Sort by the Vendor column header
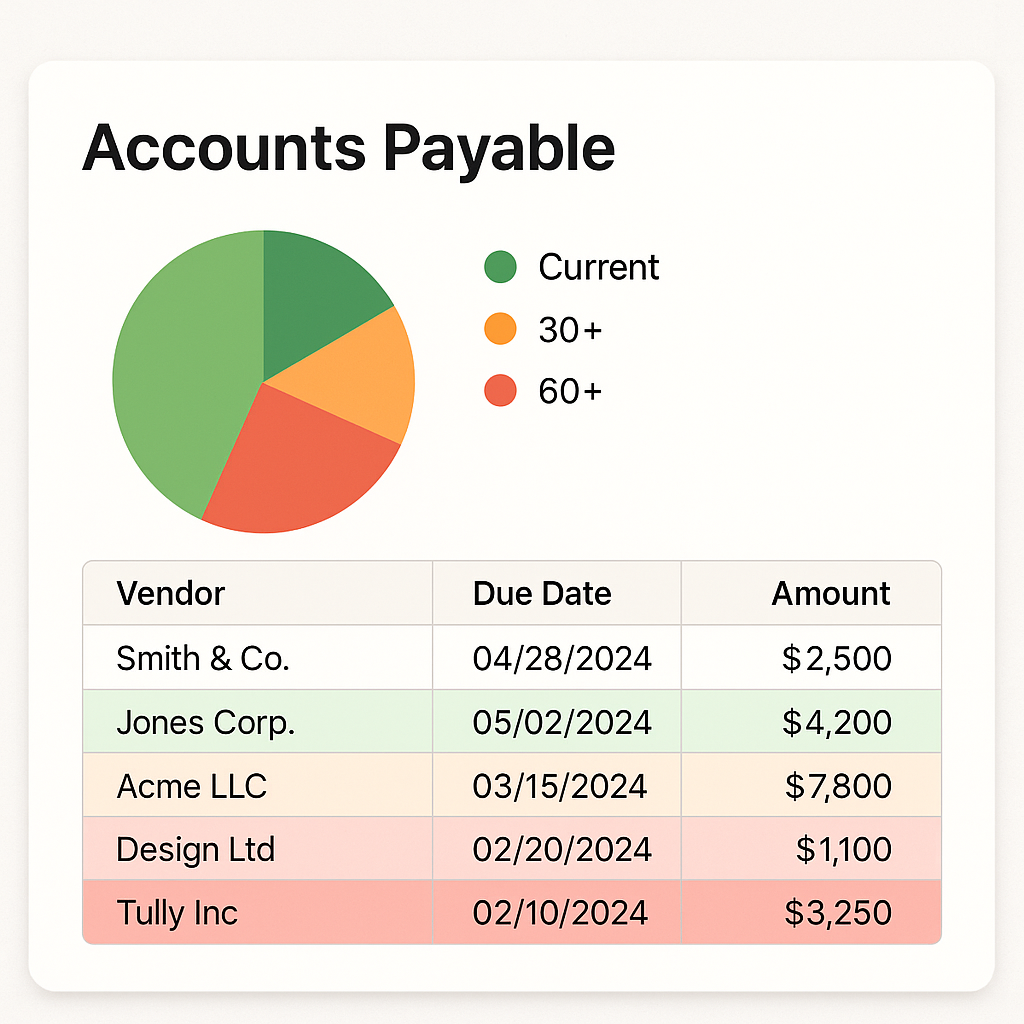Screen dimensions: 1024x1024 pyautogui.click(x=171, y=593)
